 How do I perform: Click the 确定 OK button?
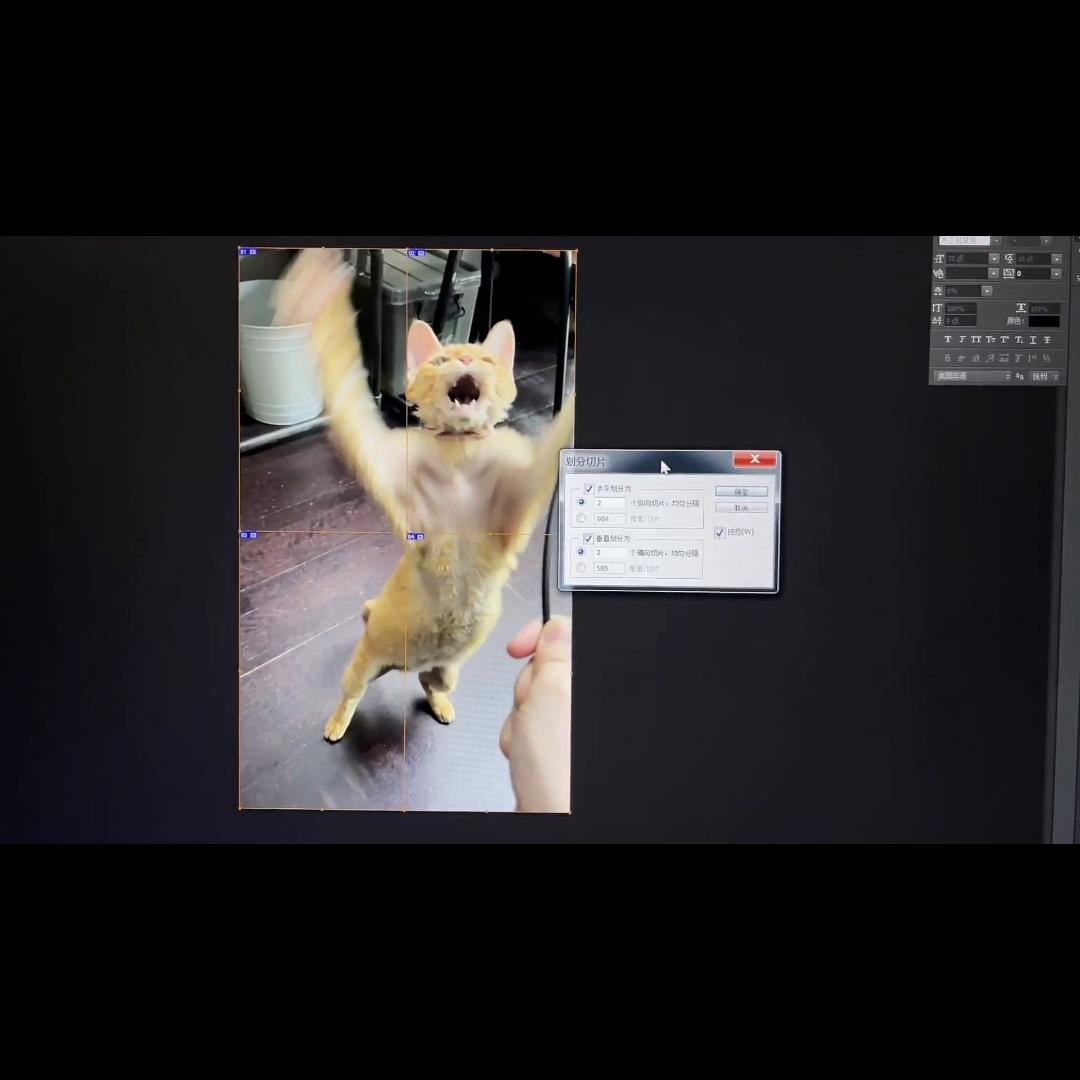pos(741,492)
